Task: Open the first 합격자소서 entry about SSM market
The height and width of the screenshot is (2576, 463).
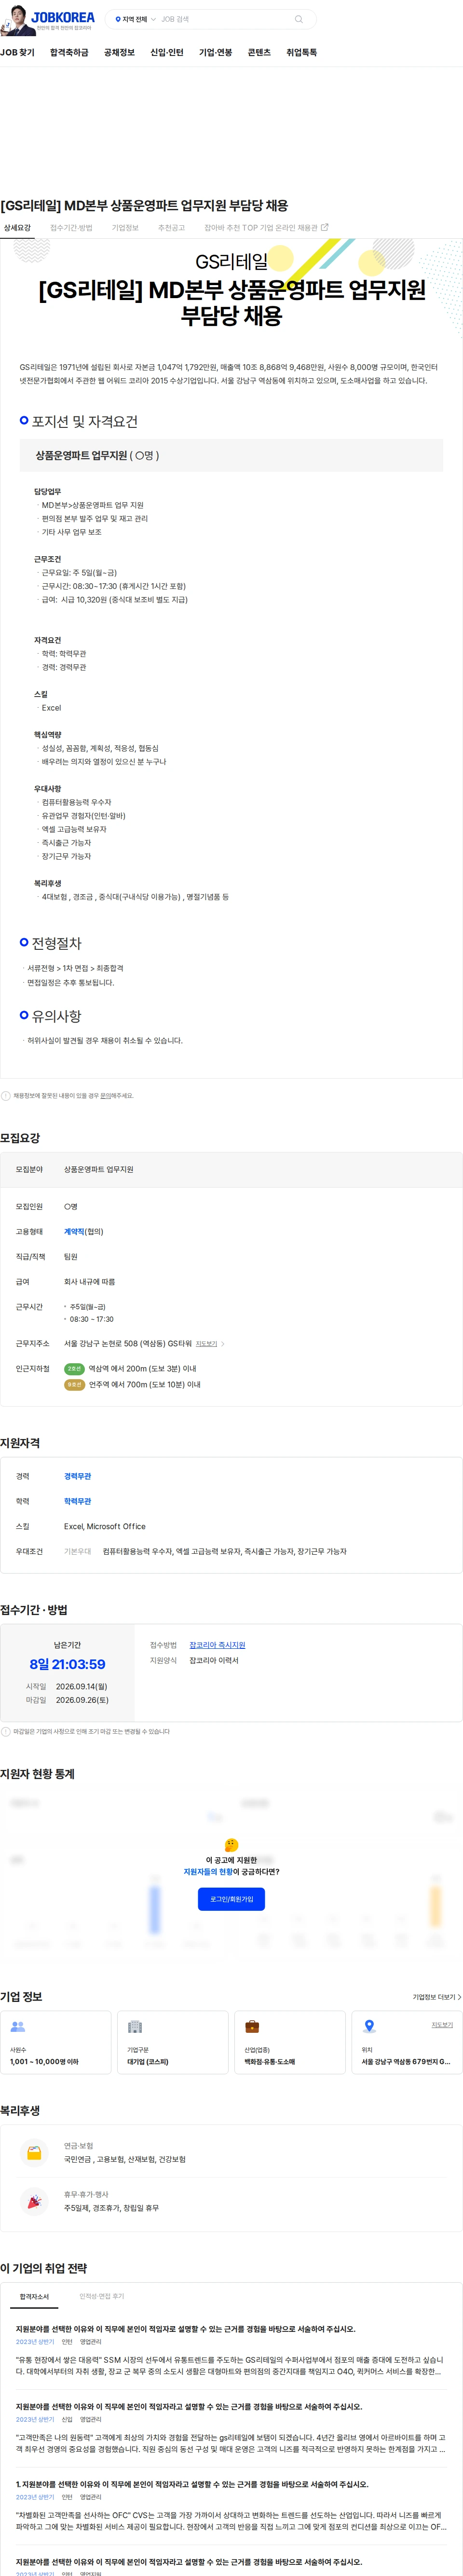Action: [x=231, y=2350]
